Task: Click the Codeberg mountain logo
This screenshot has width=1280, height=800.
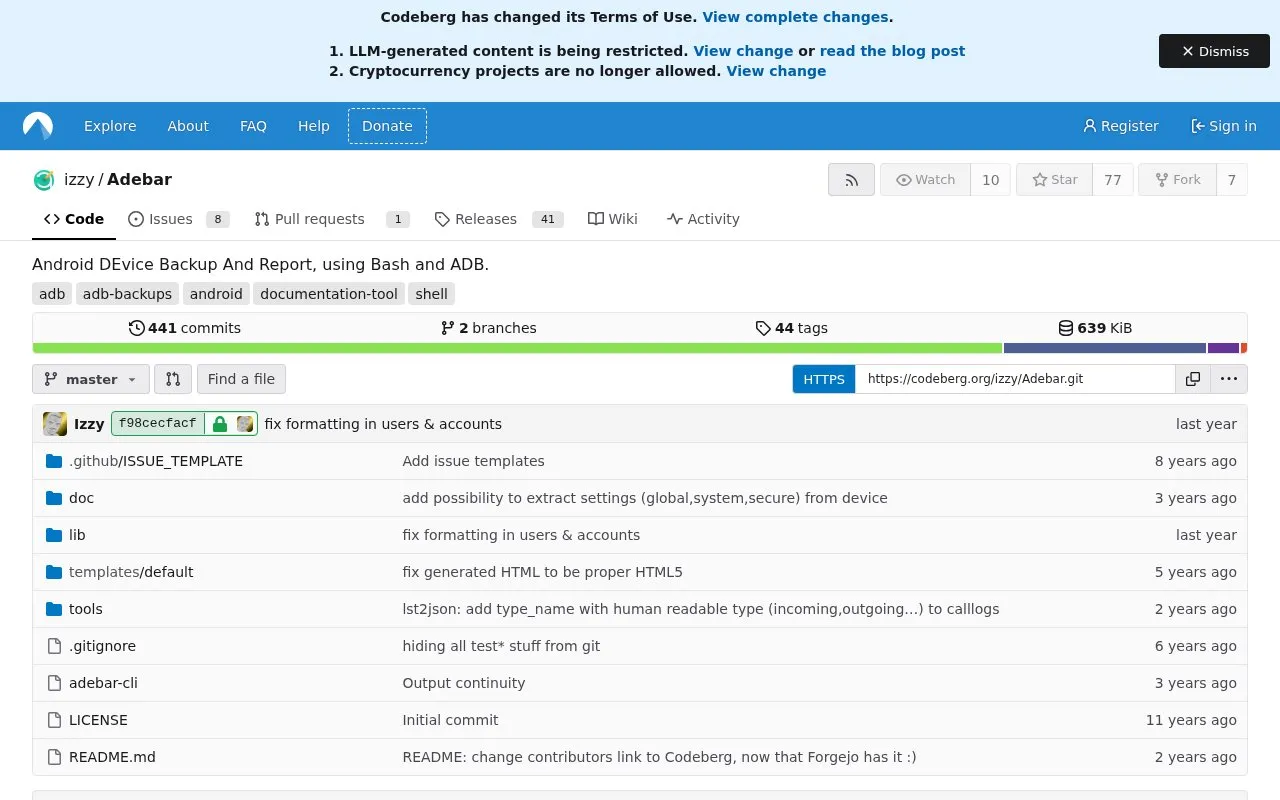Action: [x=38, y=126]
